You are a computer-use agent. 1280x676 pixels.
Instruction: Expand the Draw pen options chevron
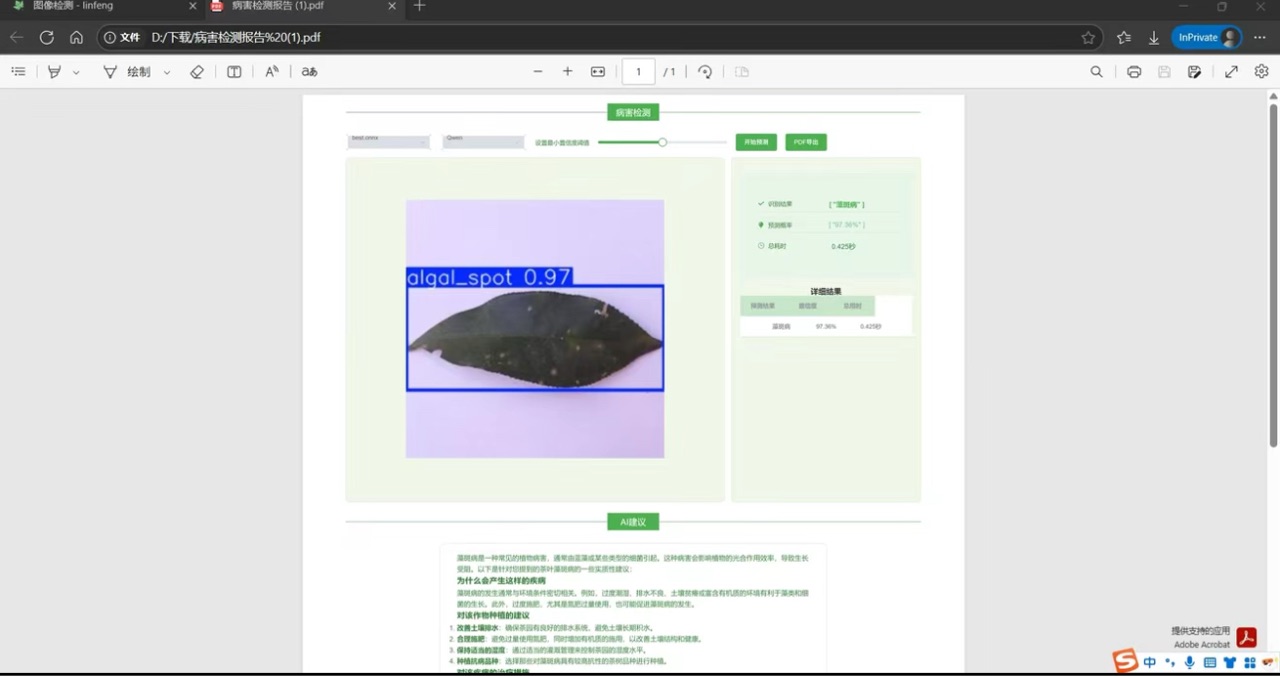[166, 71]
